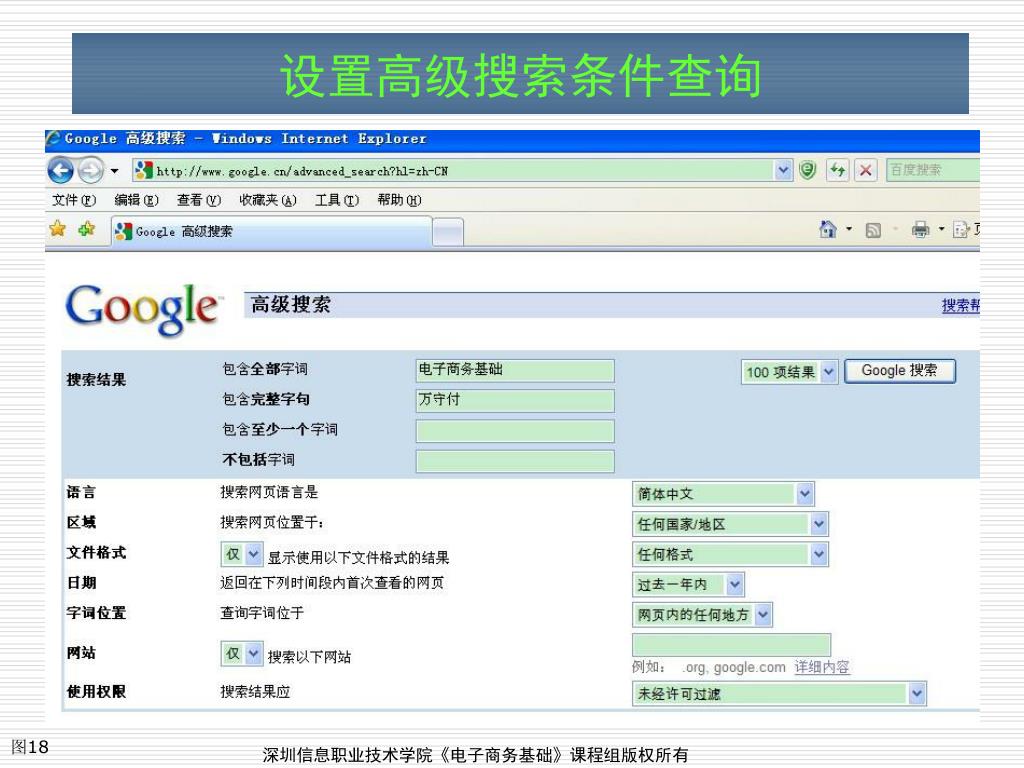Expand the Print button dropdown arrow
Viewport: 1024px width, 768px height.
941,229
